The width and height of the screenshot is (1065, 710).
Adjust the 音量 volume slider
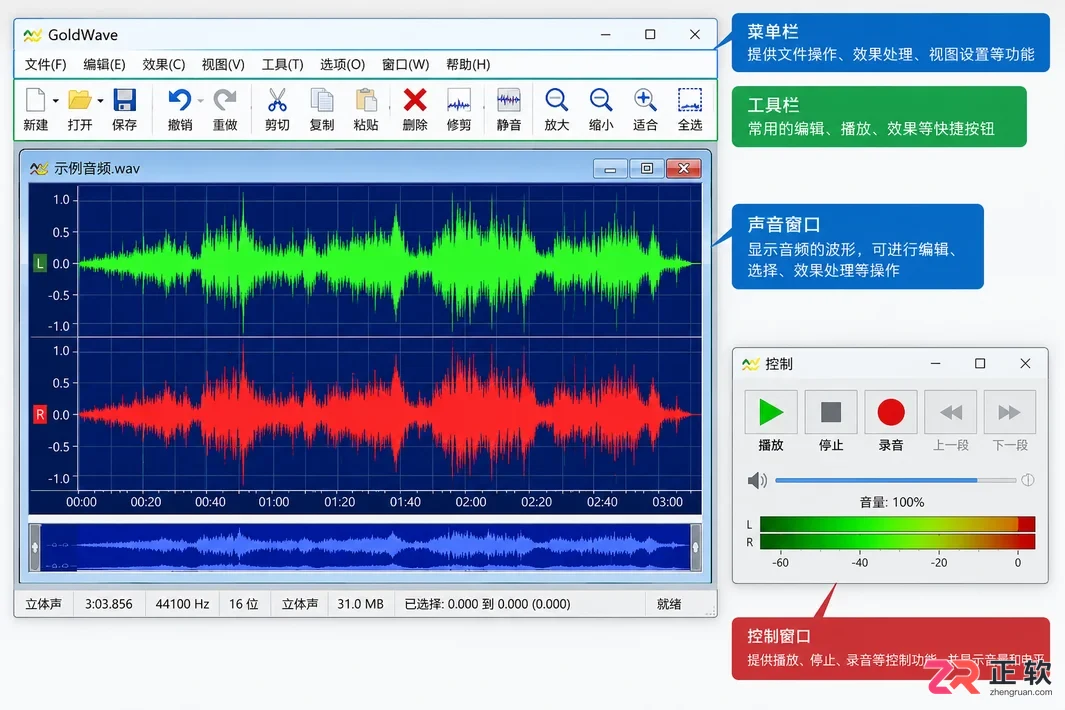point(895,480)
